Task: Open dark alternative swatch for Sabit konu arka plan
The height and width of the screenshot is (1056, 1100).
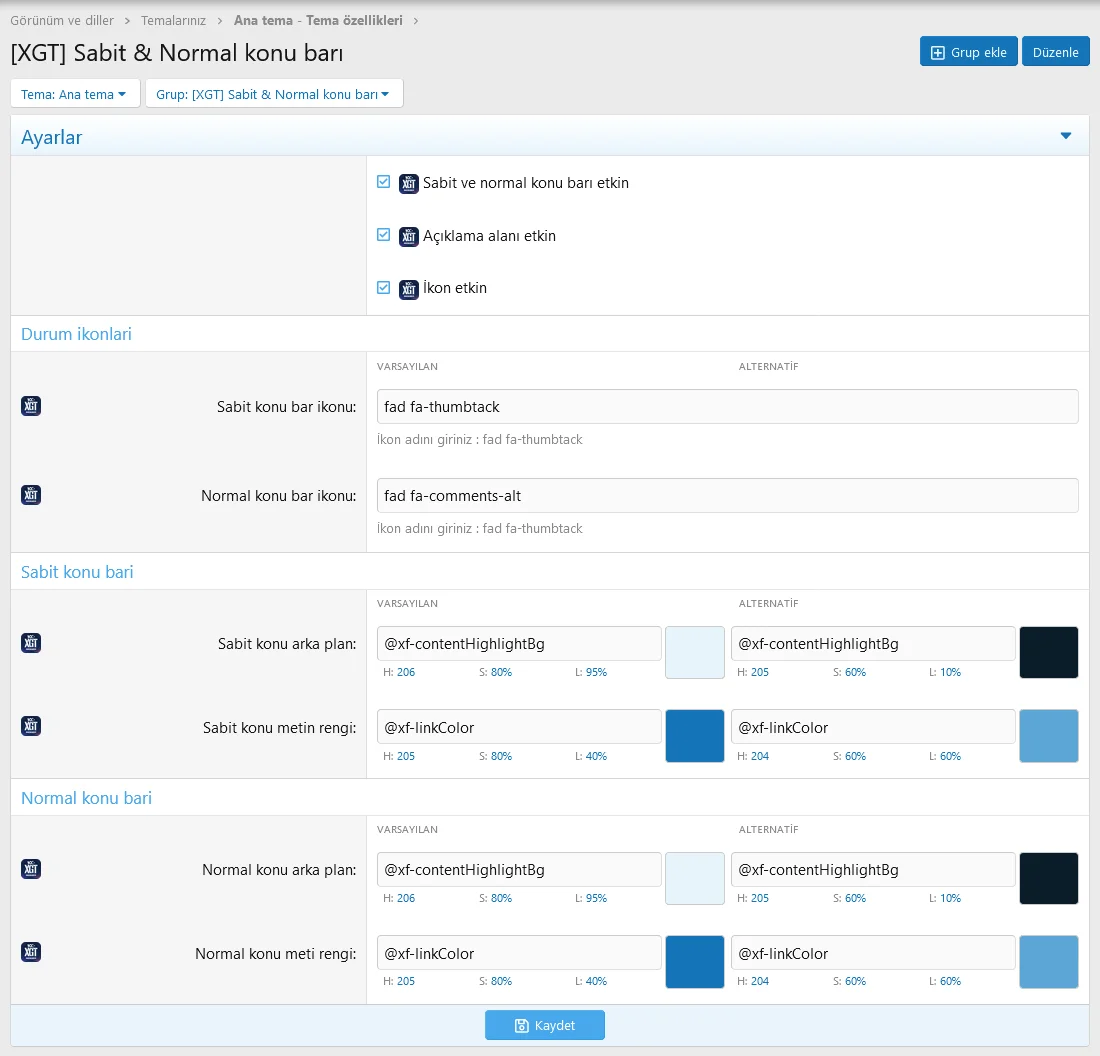Action: (1048, 652)
